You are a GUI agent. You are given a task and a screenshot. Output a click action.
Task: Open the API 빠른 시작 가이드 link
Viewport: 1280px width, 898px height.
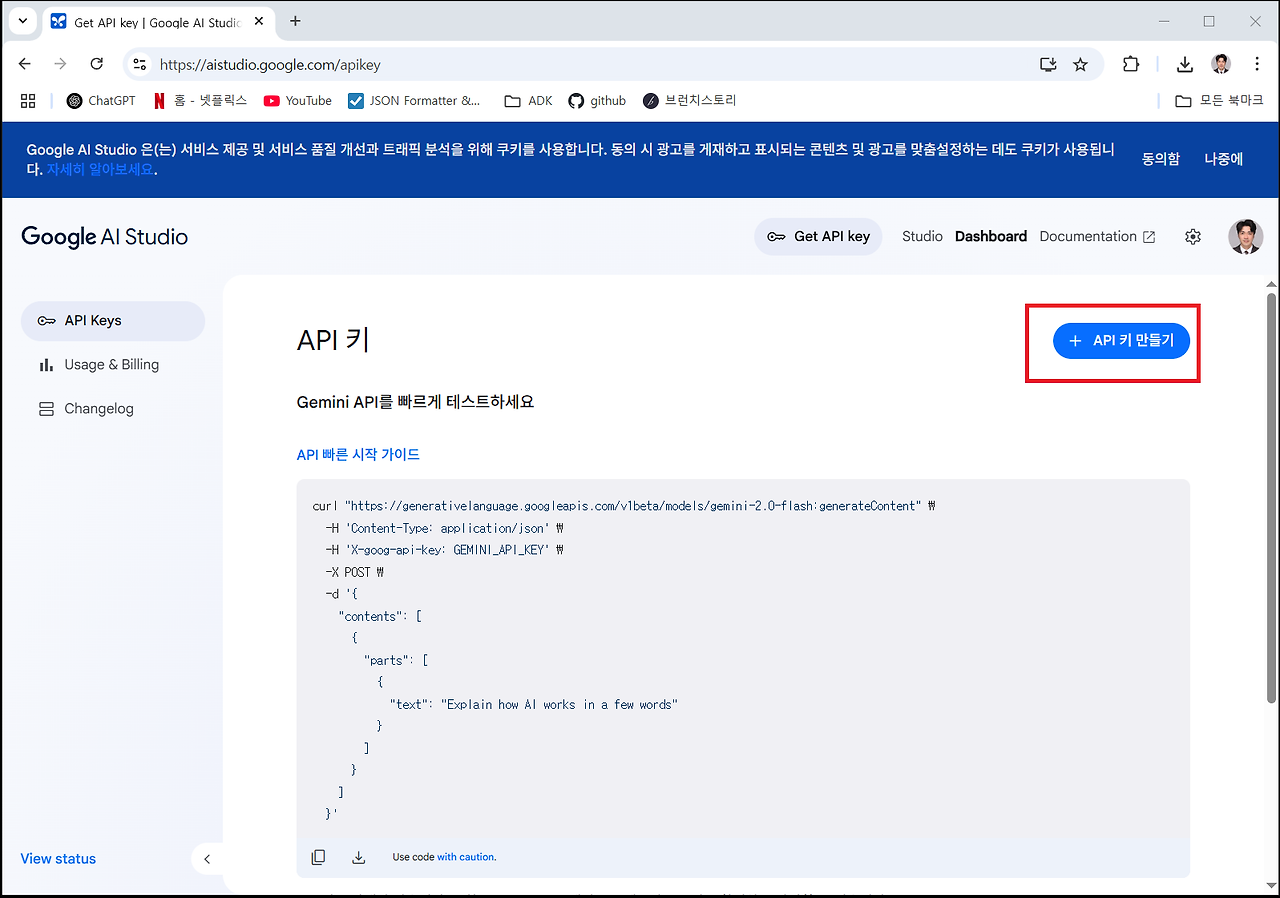click(358, 455)
